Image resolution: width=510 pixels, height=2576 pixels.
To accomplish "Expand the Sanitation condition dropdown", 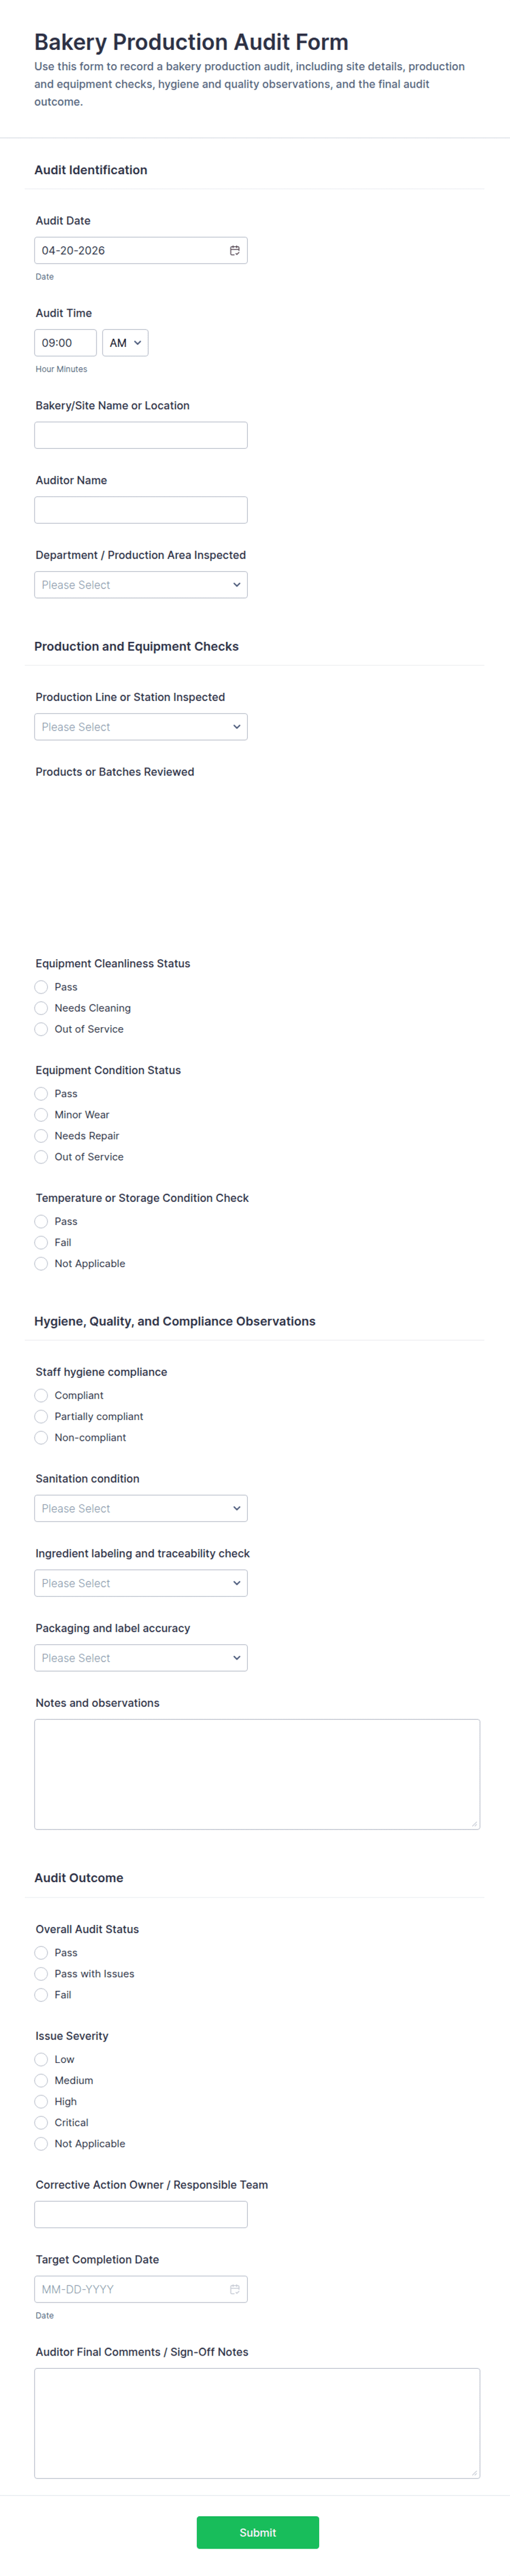I will pos(141,1508).
